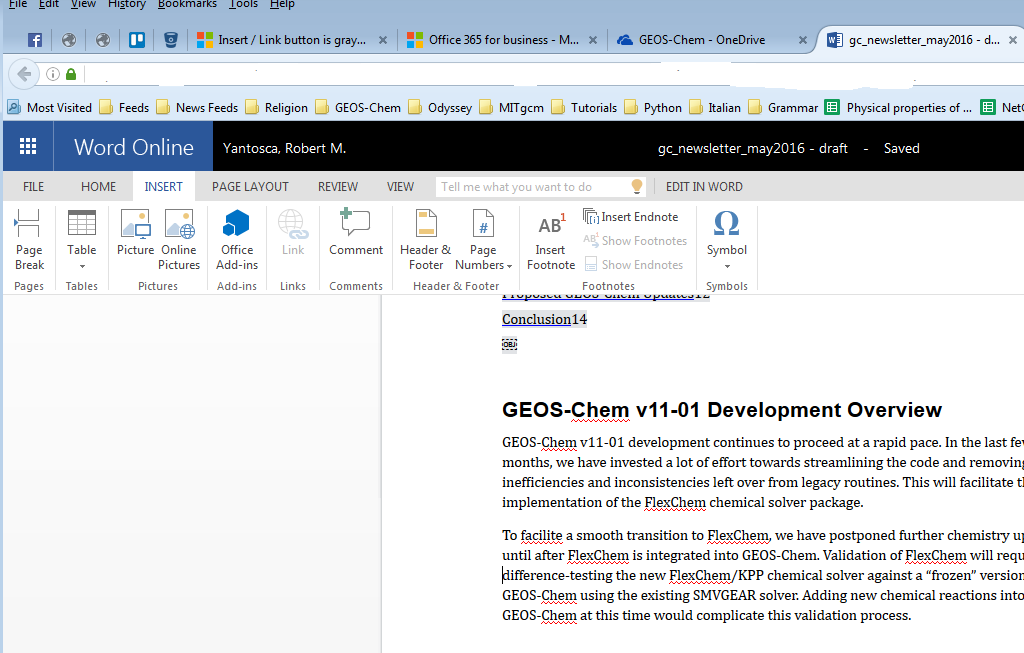Insert a Comment
The width and height of the screenshot is (1024, 653).
click(x=356, y=233)
